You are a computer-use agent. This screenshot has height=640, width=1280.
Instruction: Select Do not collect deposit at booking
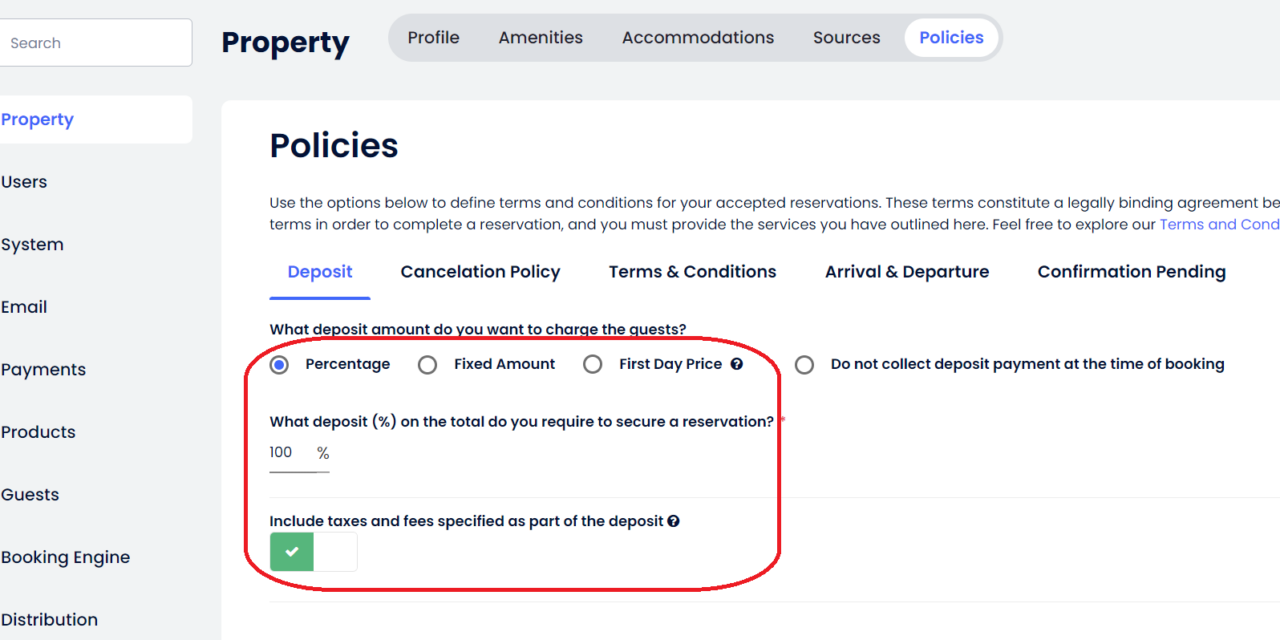(805, 364)
